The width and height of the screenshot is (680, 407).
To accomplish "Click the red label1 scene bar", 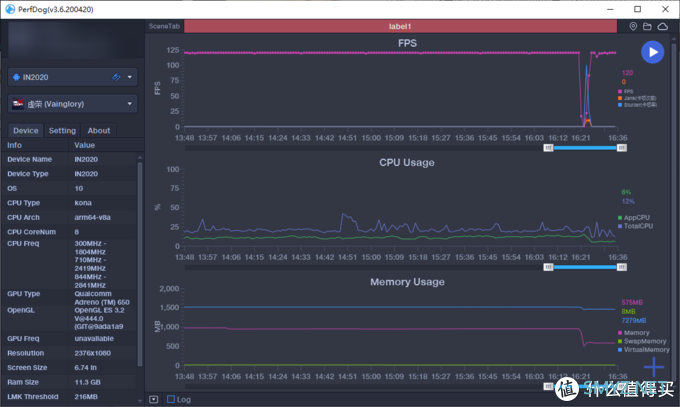I will pyautogui.click(x=400, y=26).
